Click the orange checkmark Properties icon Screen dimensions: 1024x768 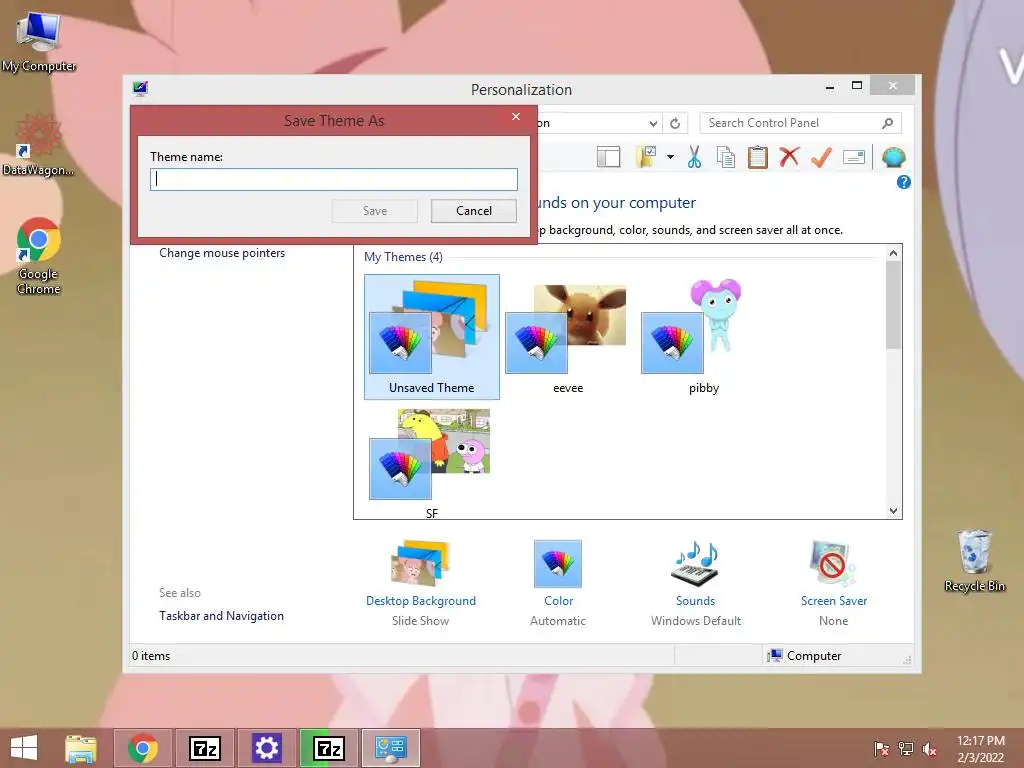[822, 157]
